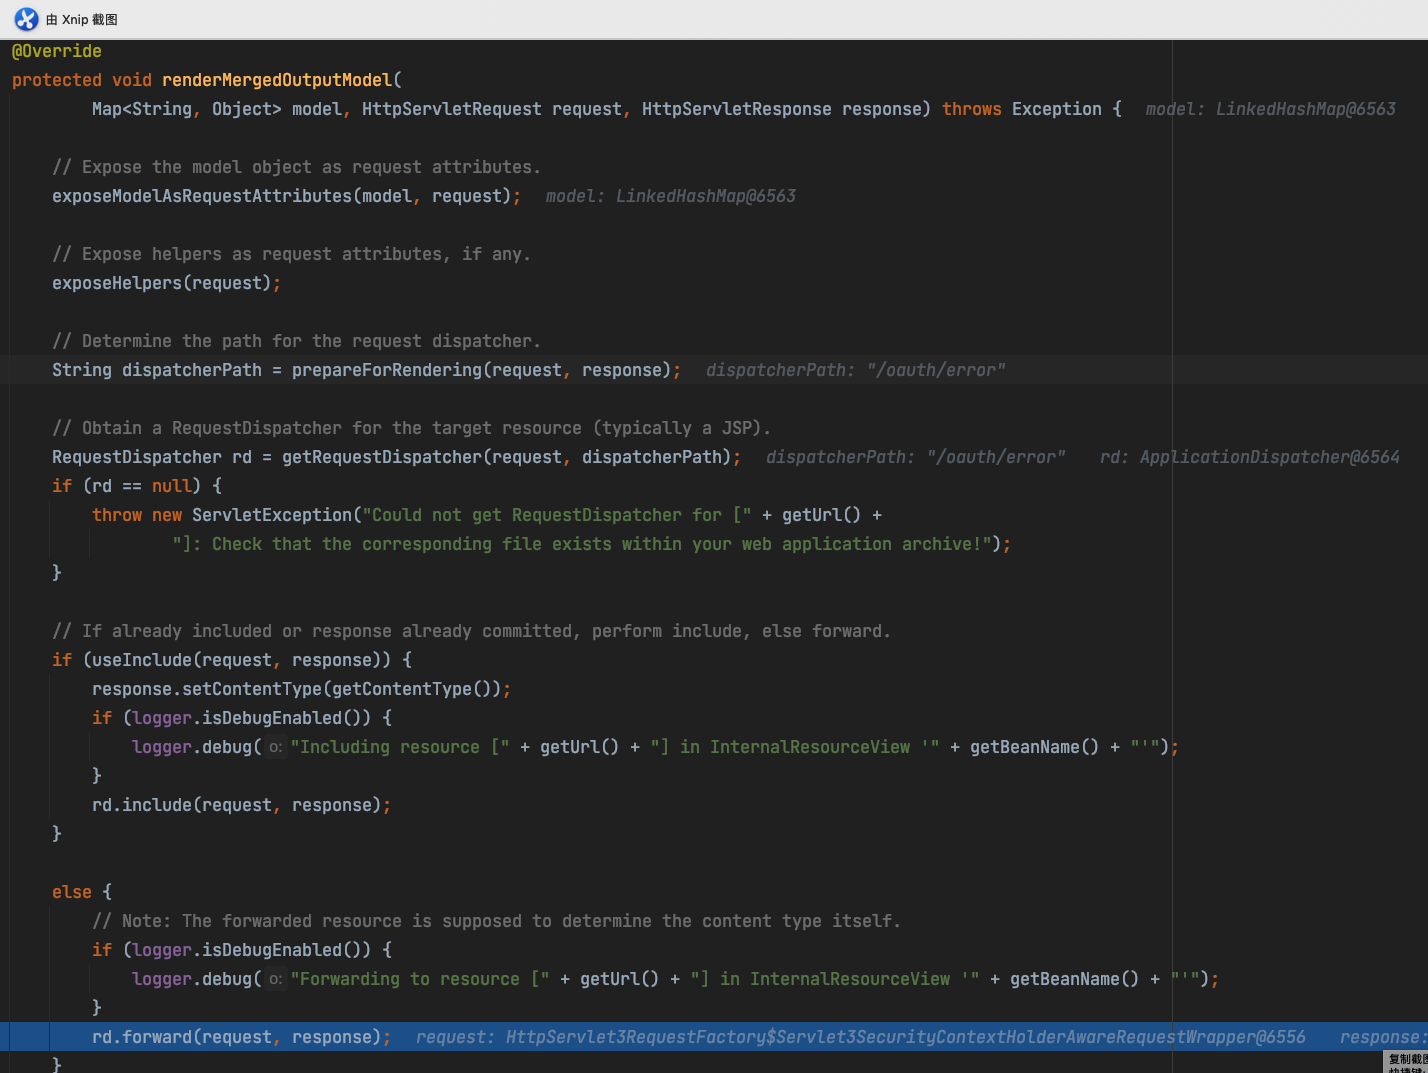Select the renderMergedOutputModel method name
The image size is (1428, 1073).
tap(277, 80)
